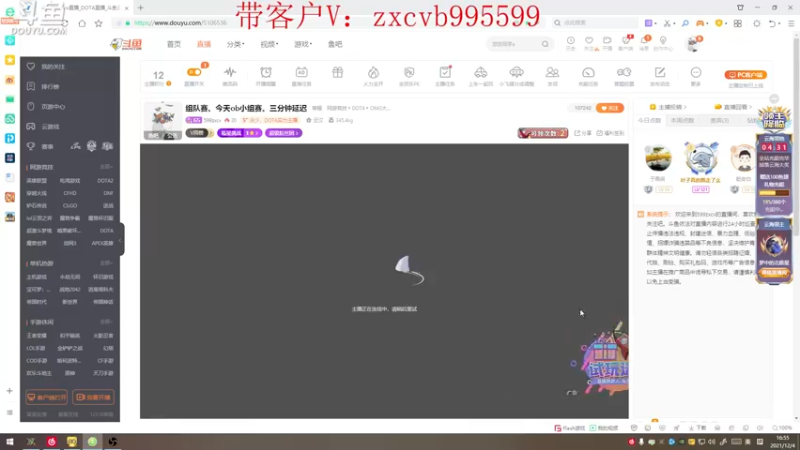Click the client download button in sidebar bottom
800x450 pixels.
click(46, 397)
